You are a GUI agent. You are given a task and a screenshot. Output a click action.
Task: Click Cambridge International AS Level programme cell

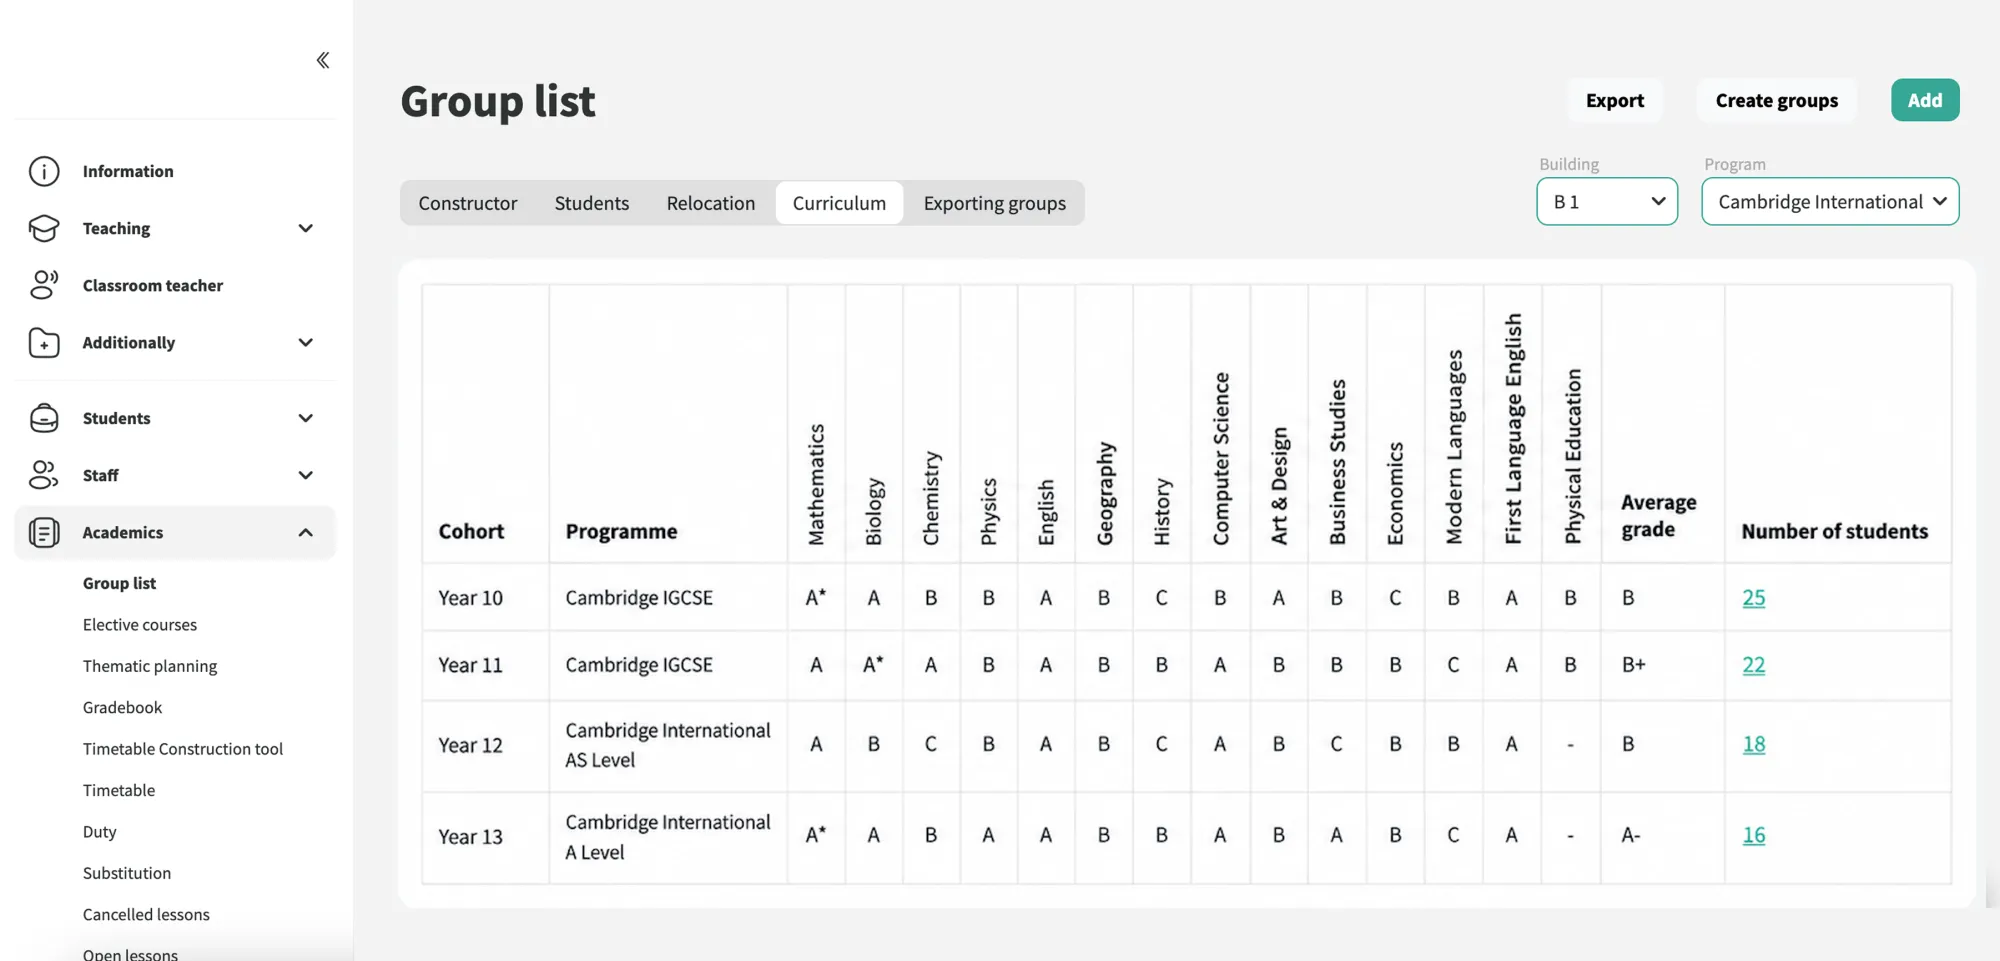pyautogui.click(x=668, y=745)
